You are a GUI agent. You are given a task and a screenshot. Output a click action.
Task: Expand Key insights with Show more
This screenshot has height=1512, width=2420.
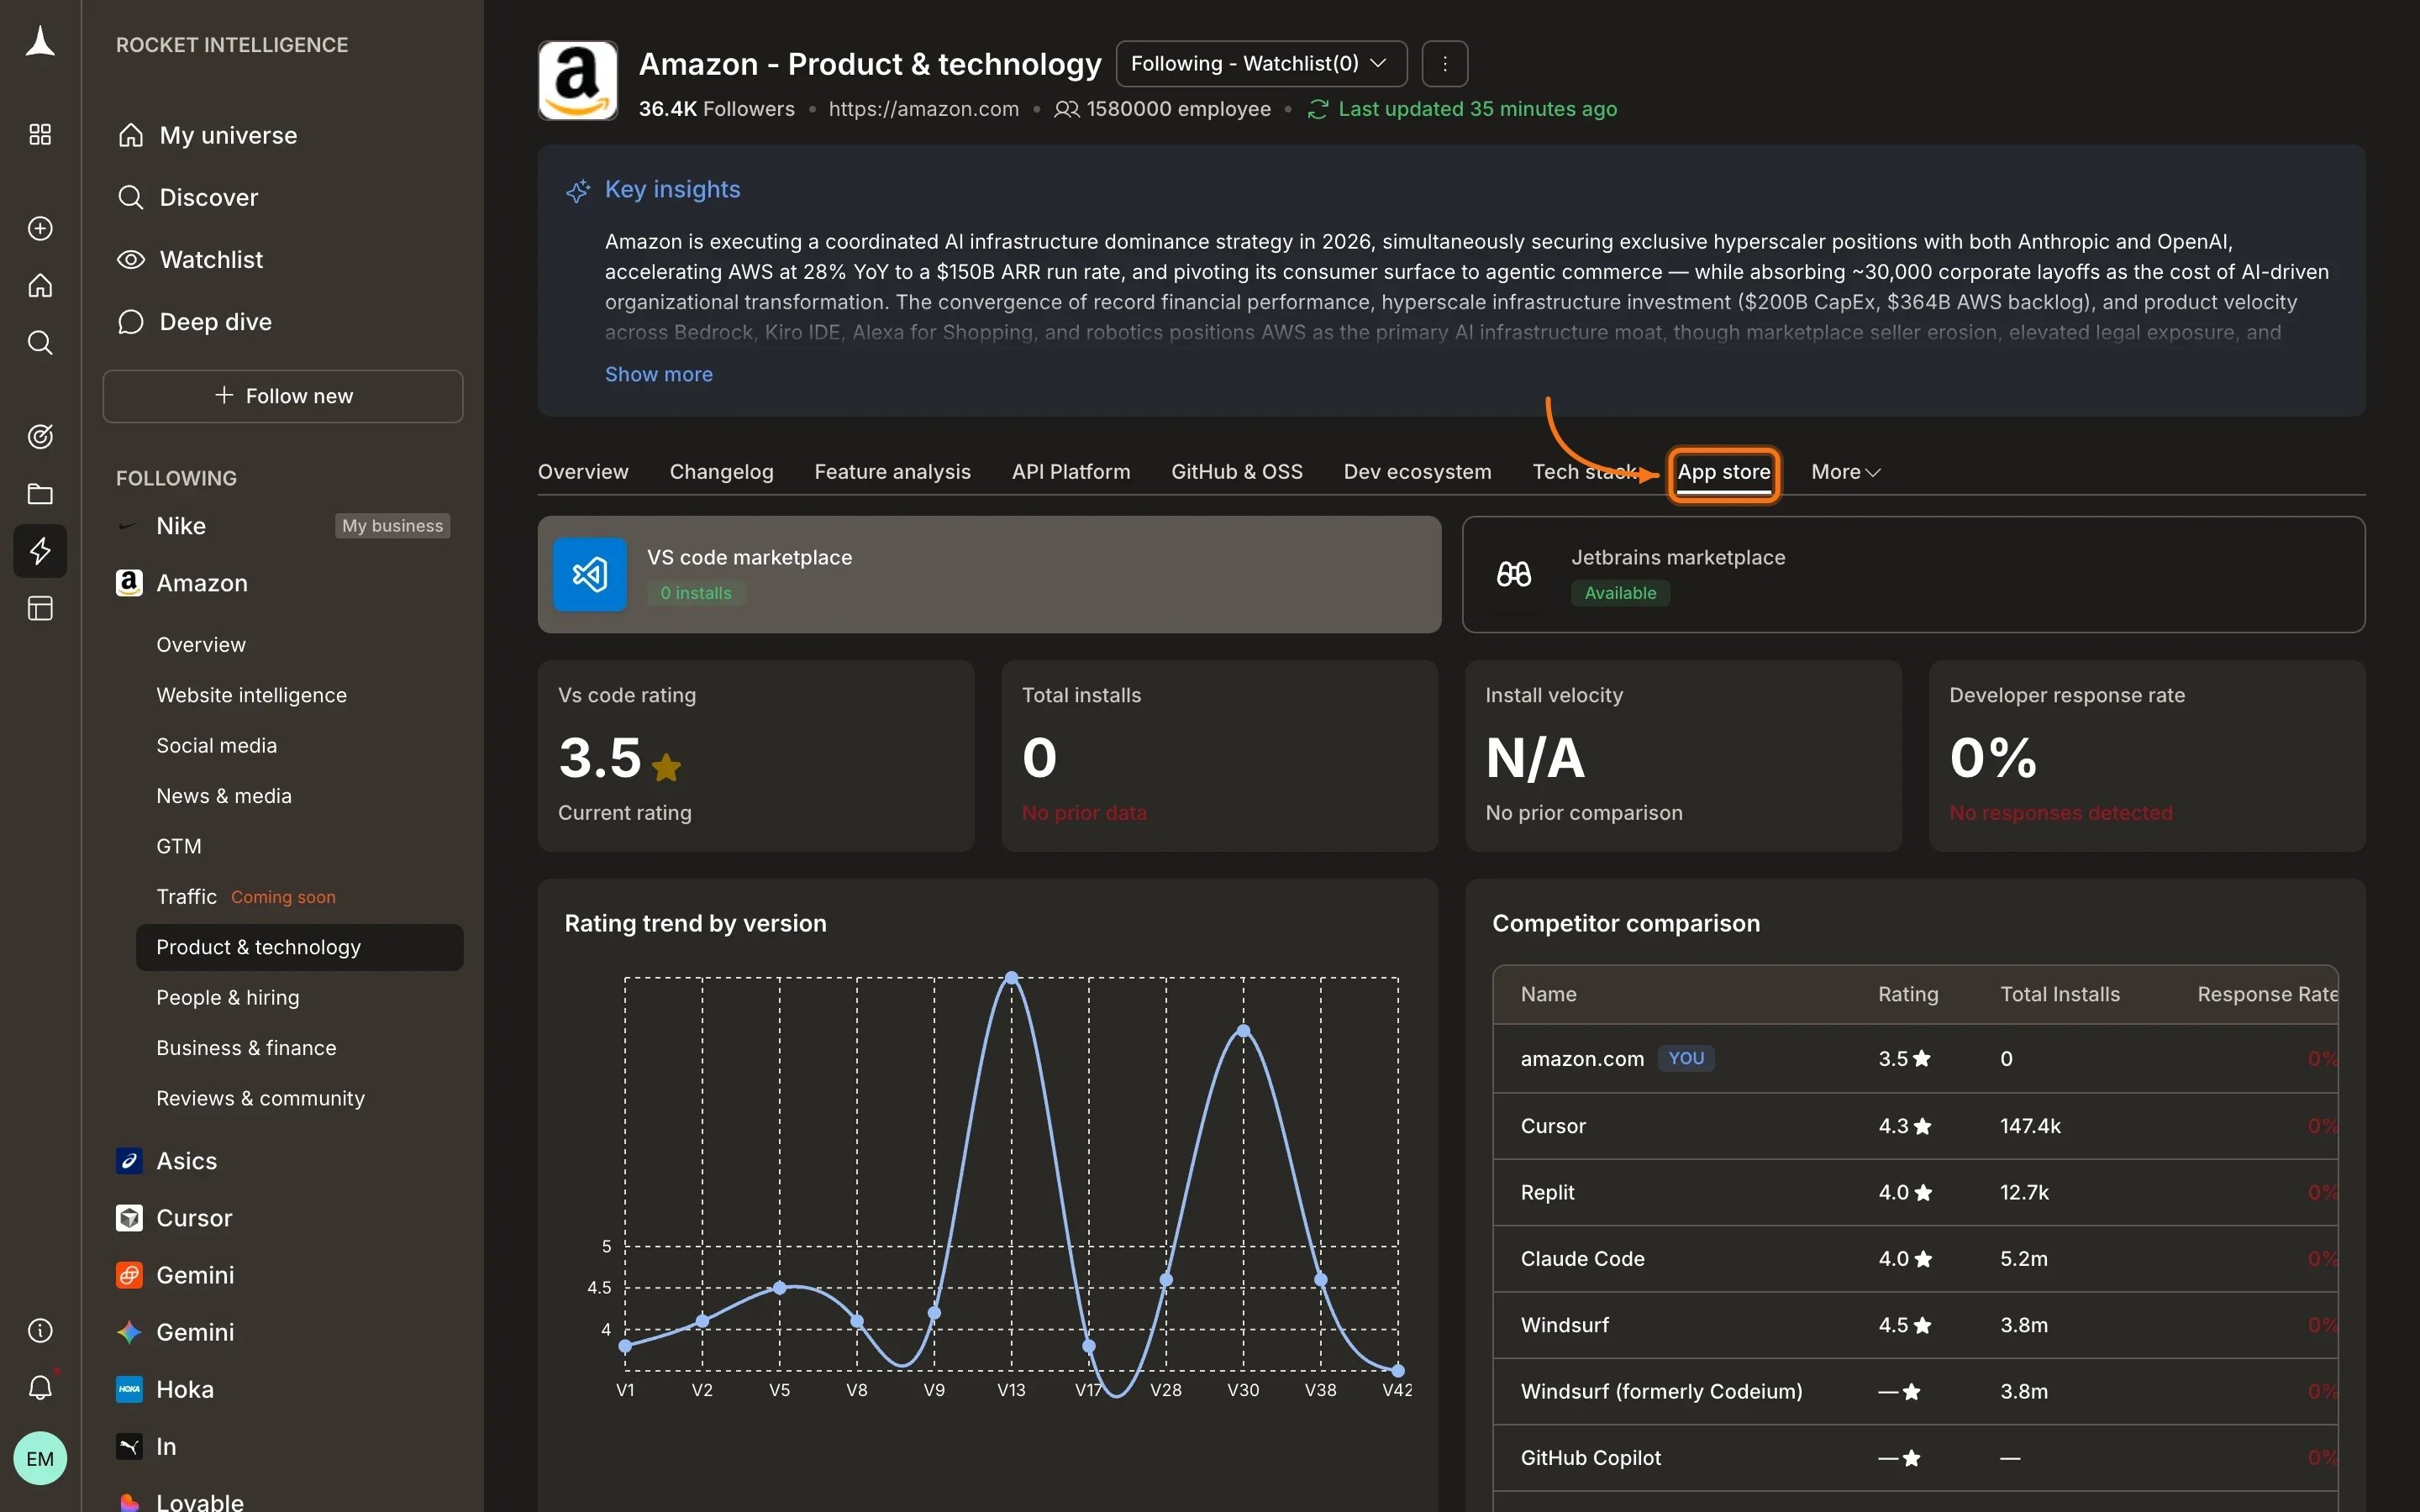point(659,374)
